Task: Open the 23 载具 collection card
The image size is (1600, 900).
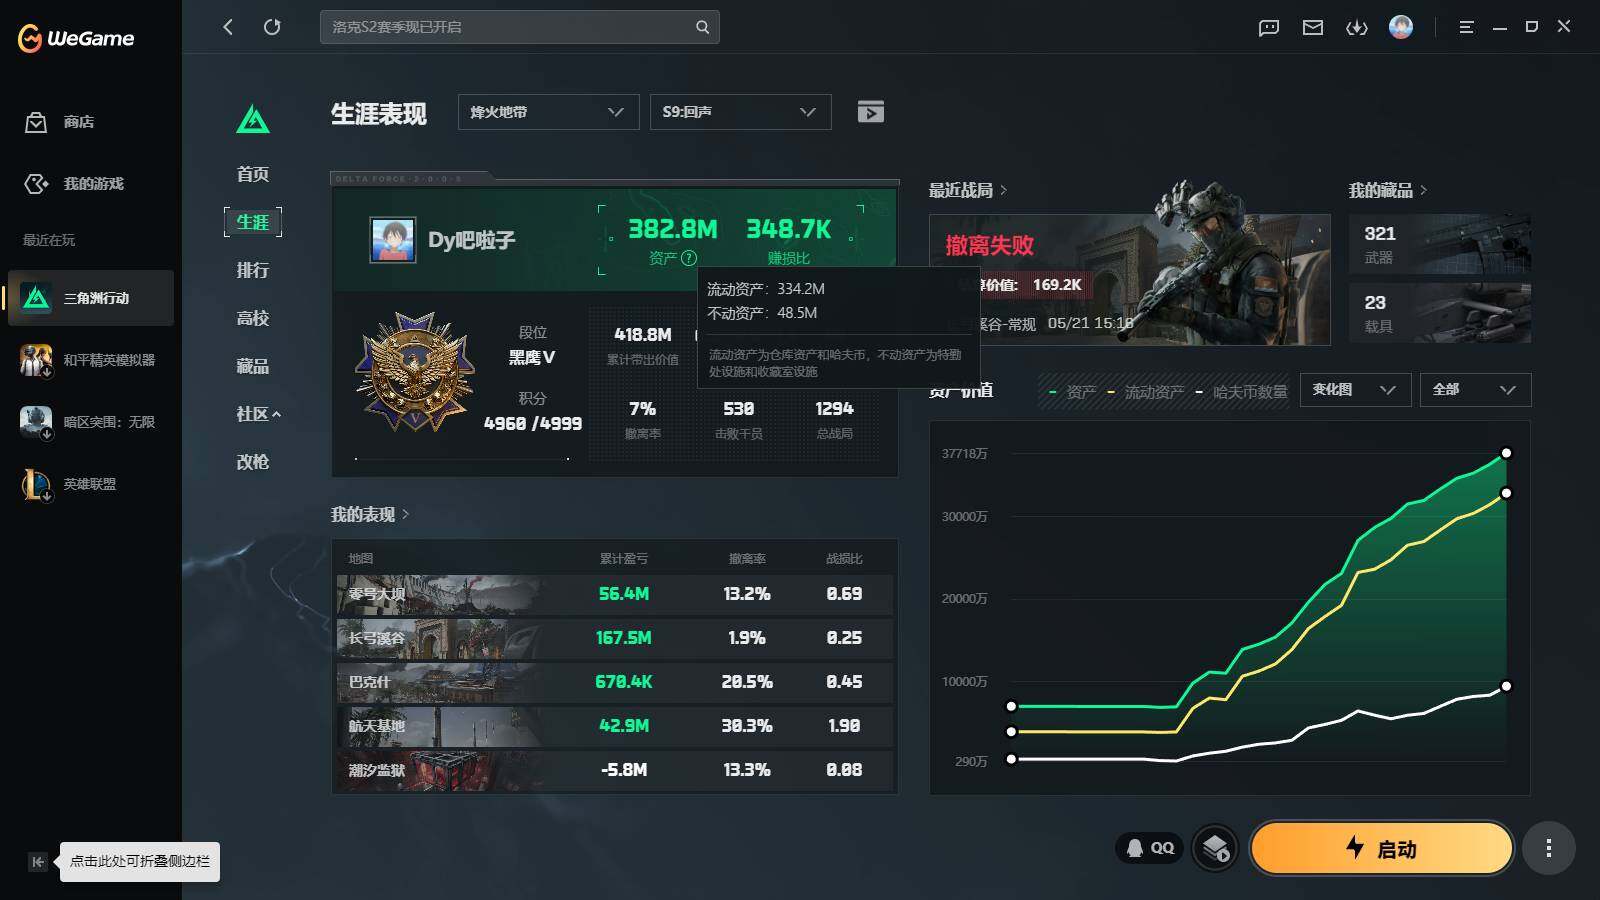Action: [1440, 312]
